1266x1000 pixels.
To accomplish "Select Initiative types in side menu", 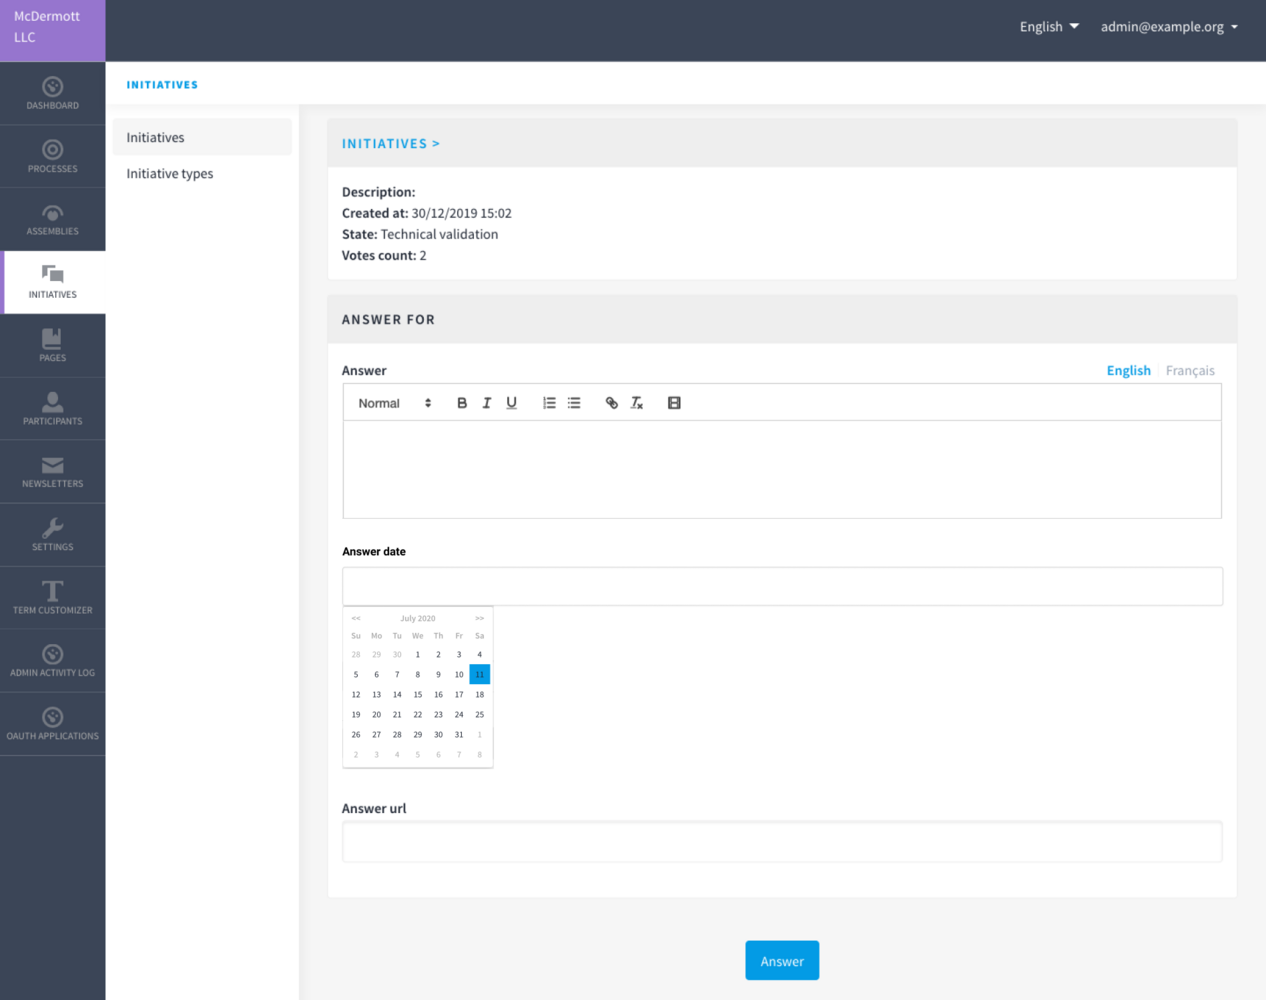I will (170, 174).
